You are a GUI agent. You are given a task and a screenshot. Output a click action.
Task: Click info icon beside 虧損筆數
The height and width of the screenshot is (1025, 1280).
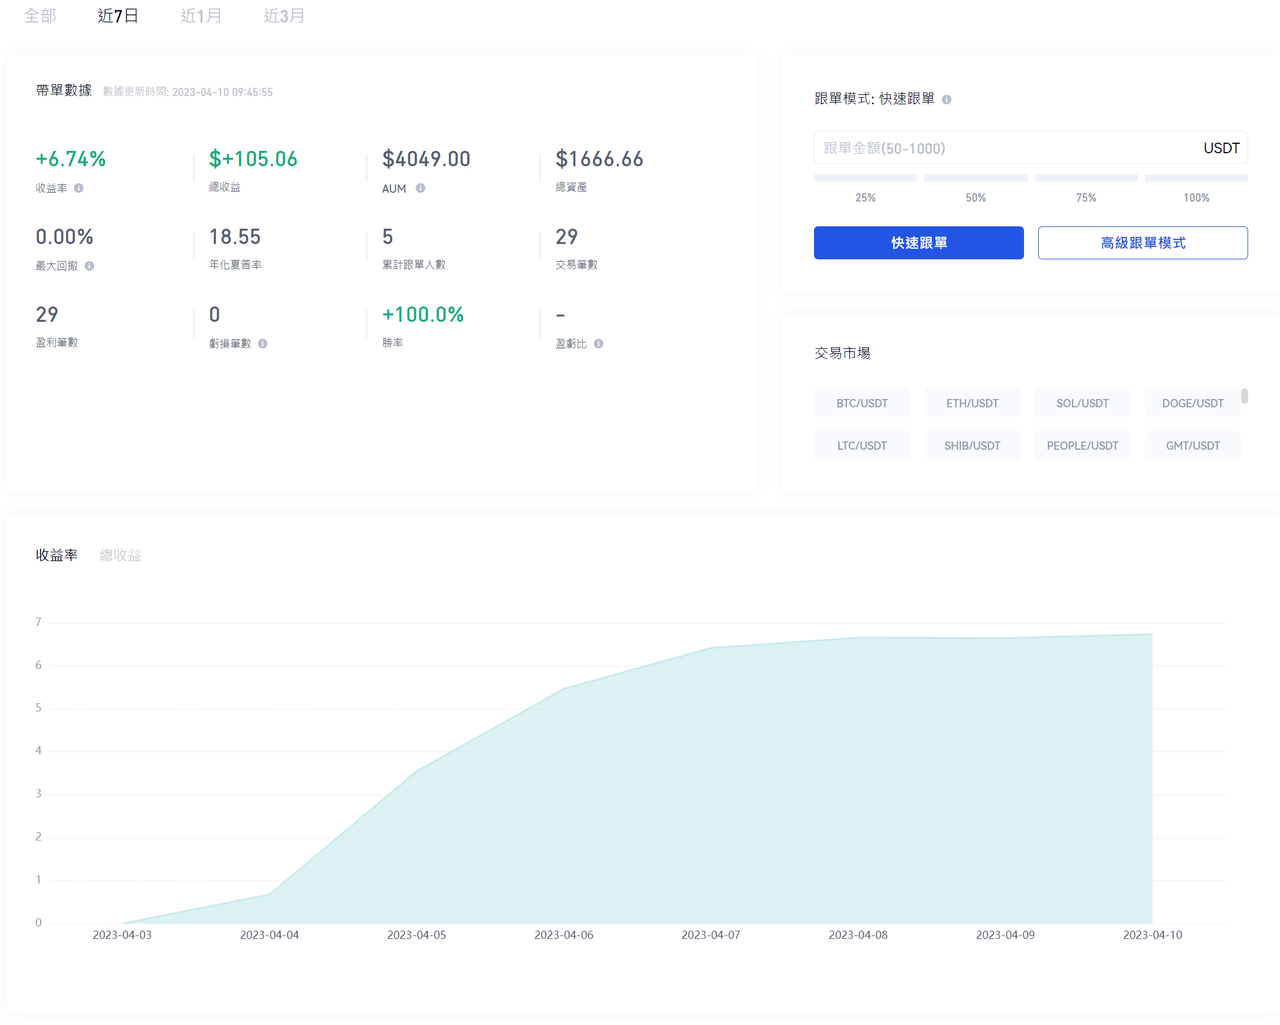coord(263,344)
